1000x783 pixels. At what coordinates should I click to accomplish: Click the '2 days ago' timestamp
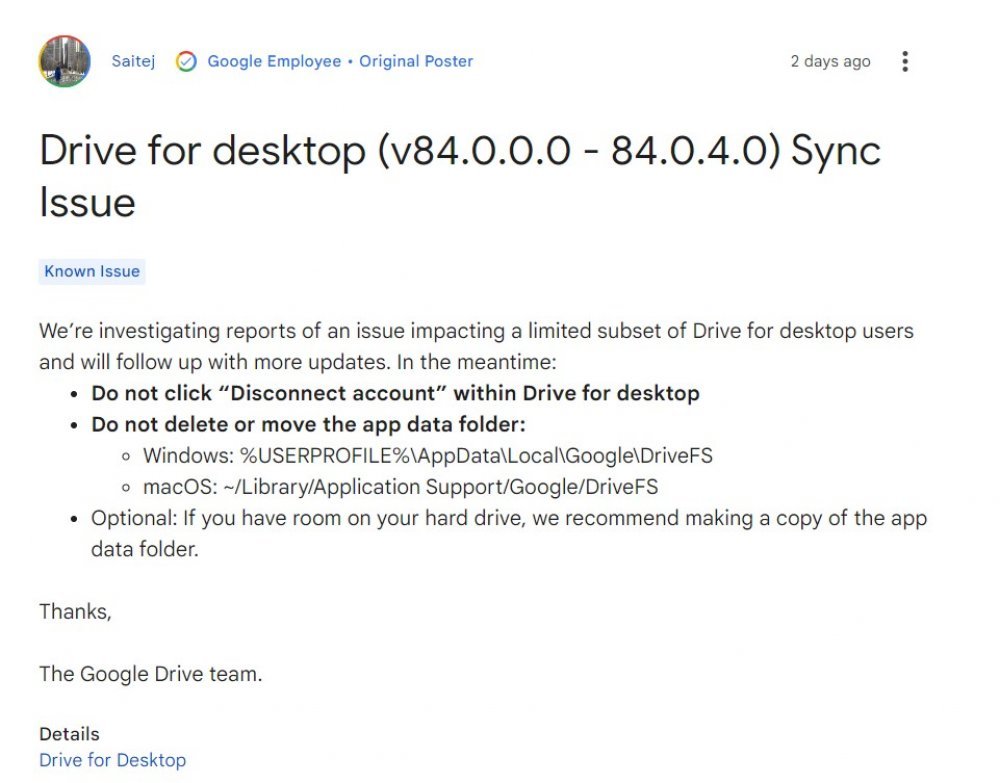pyautogui.click(x=830, y=61)
